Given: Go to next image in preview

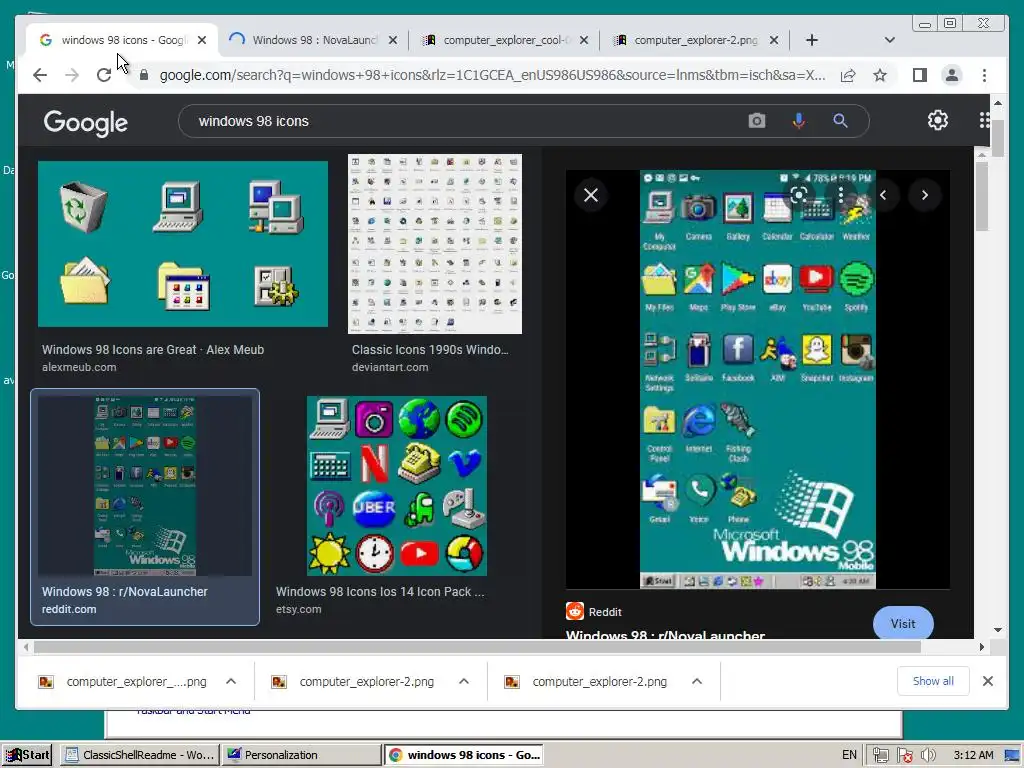Looking at the screenshot, I should tap(925, 195).
